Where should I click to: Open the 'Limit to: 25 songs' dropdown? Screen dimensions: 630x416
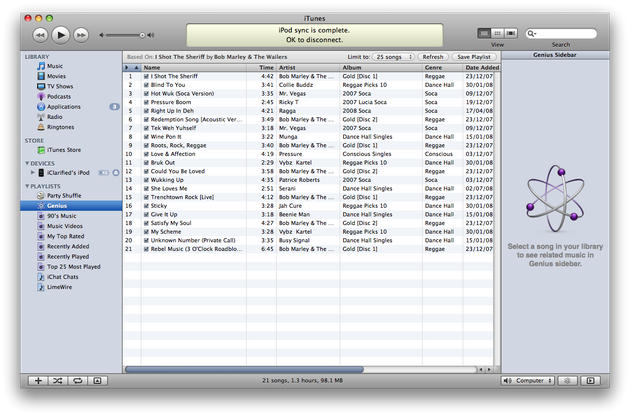click(x=393, y=58)
